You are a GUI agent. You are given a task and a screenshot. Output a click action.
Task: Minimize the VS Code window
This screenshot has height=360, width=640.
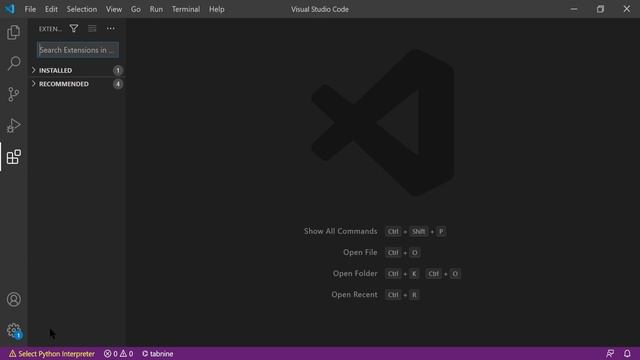(574, 9)
